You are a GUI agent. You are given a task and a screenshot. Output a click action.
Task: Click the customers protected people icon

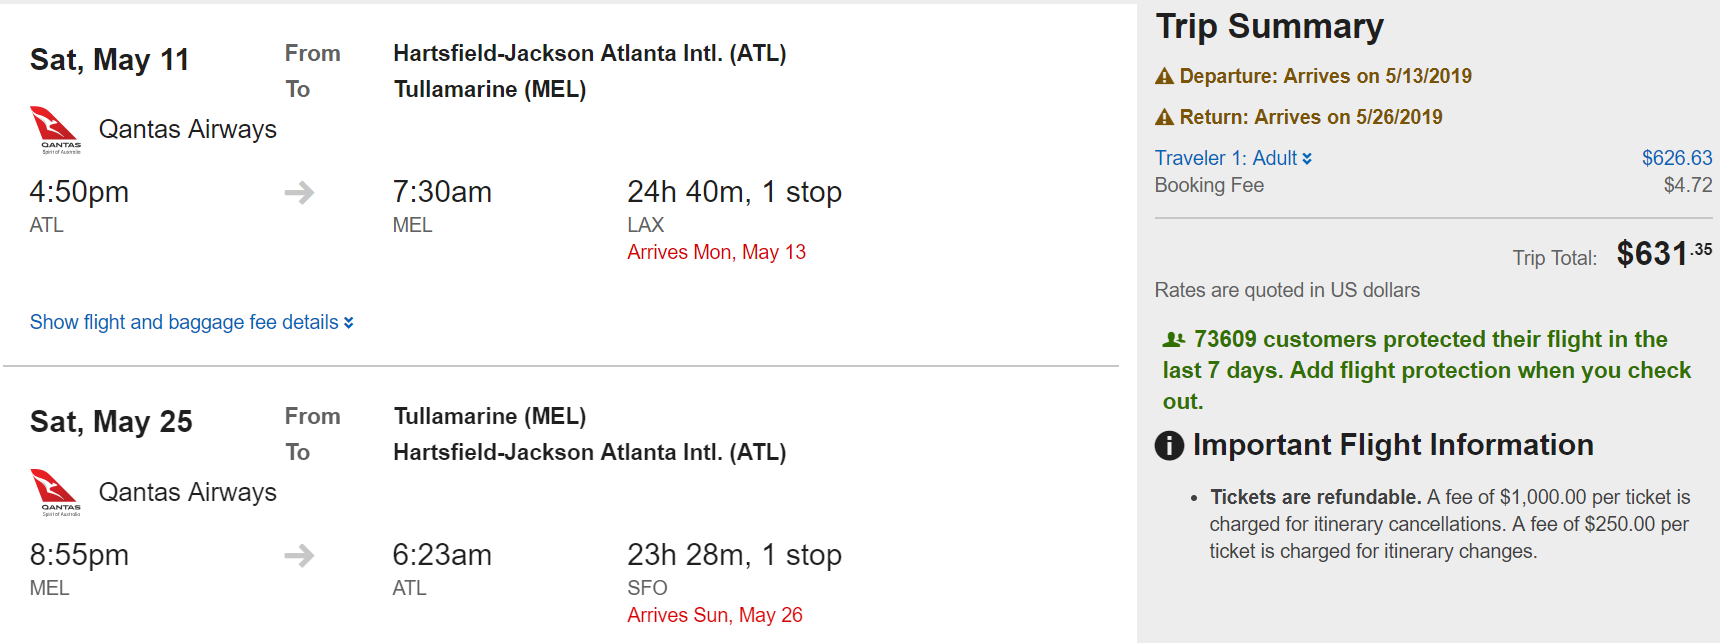pos(1174,340)
